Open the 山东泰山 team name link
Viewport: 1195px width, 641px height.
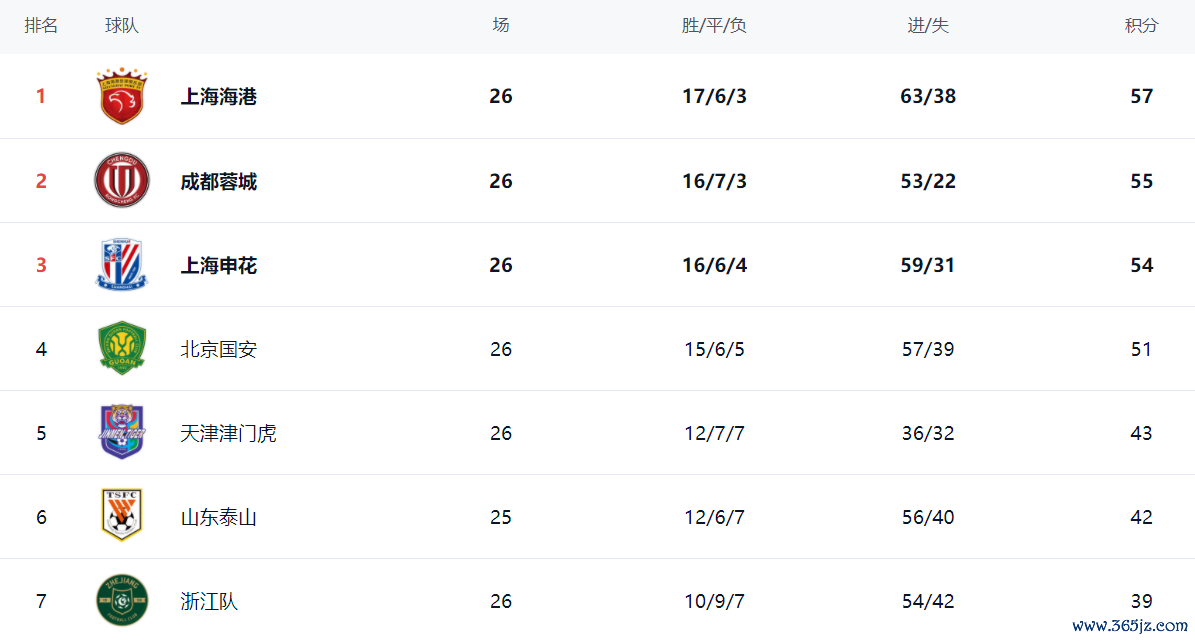(218, 517)
